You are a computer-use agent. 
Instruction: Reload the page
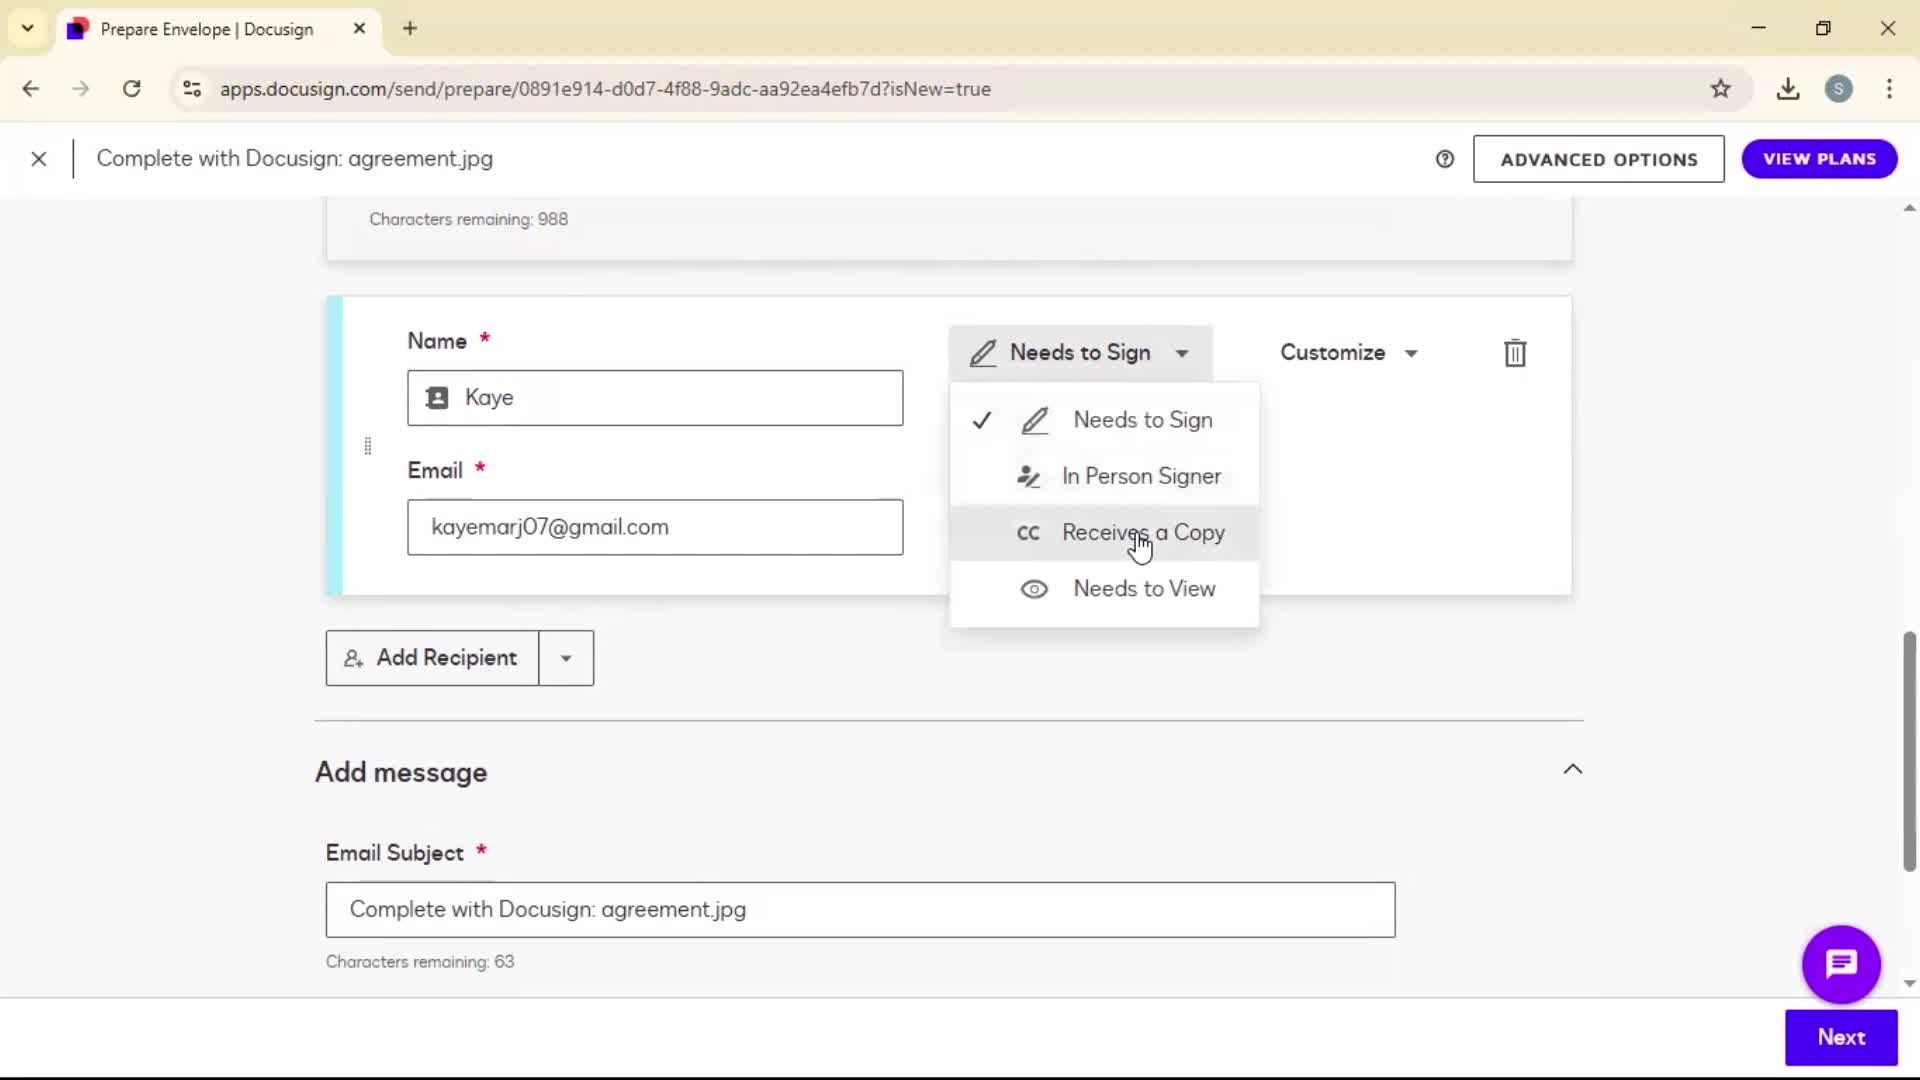point(131,89)
